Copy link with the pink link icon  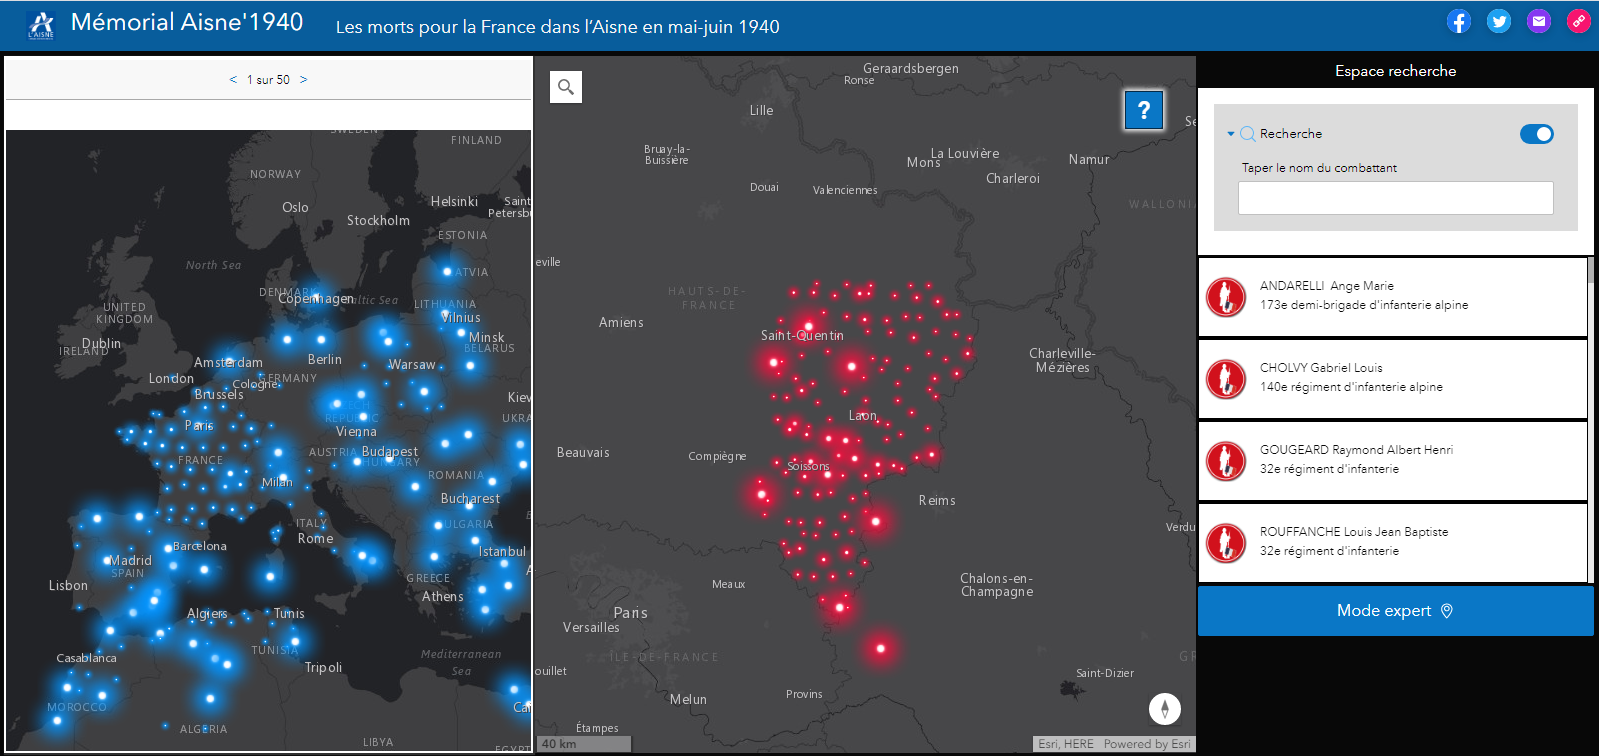click(1578, 21)
